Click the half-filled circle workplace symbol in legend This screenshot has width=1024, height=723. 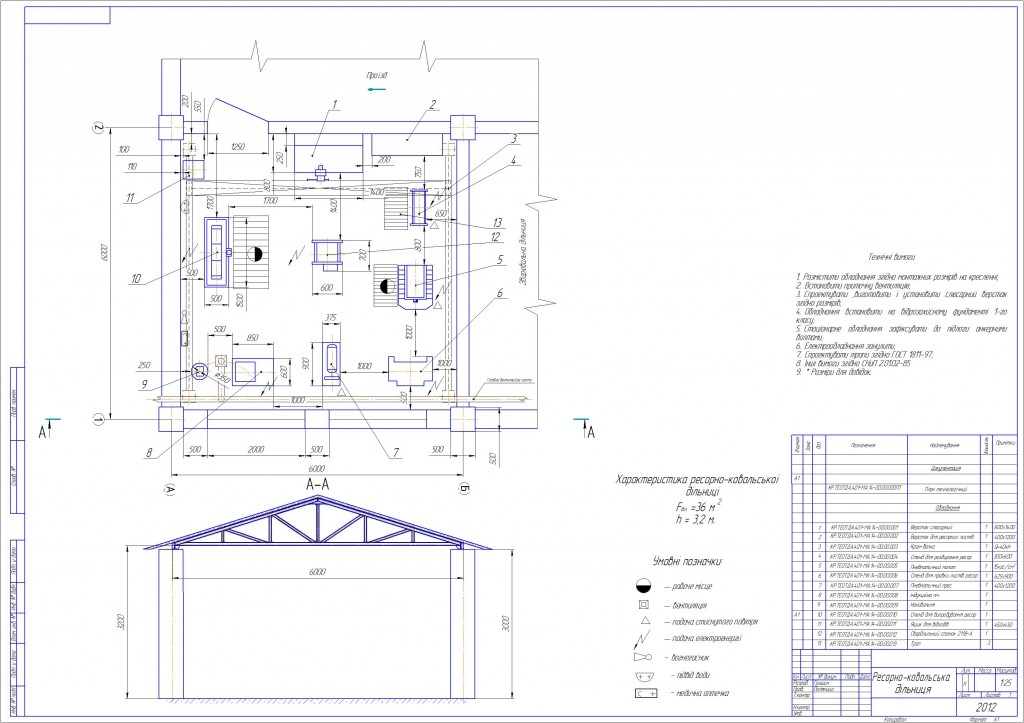click(645, 583)
